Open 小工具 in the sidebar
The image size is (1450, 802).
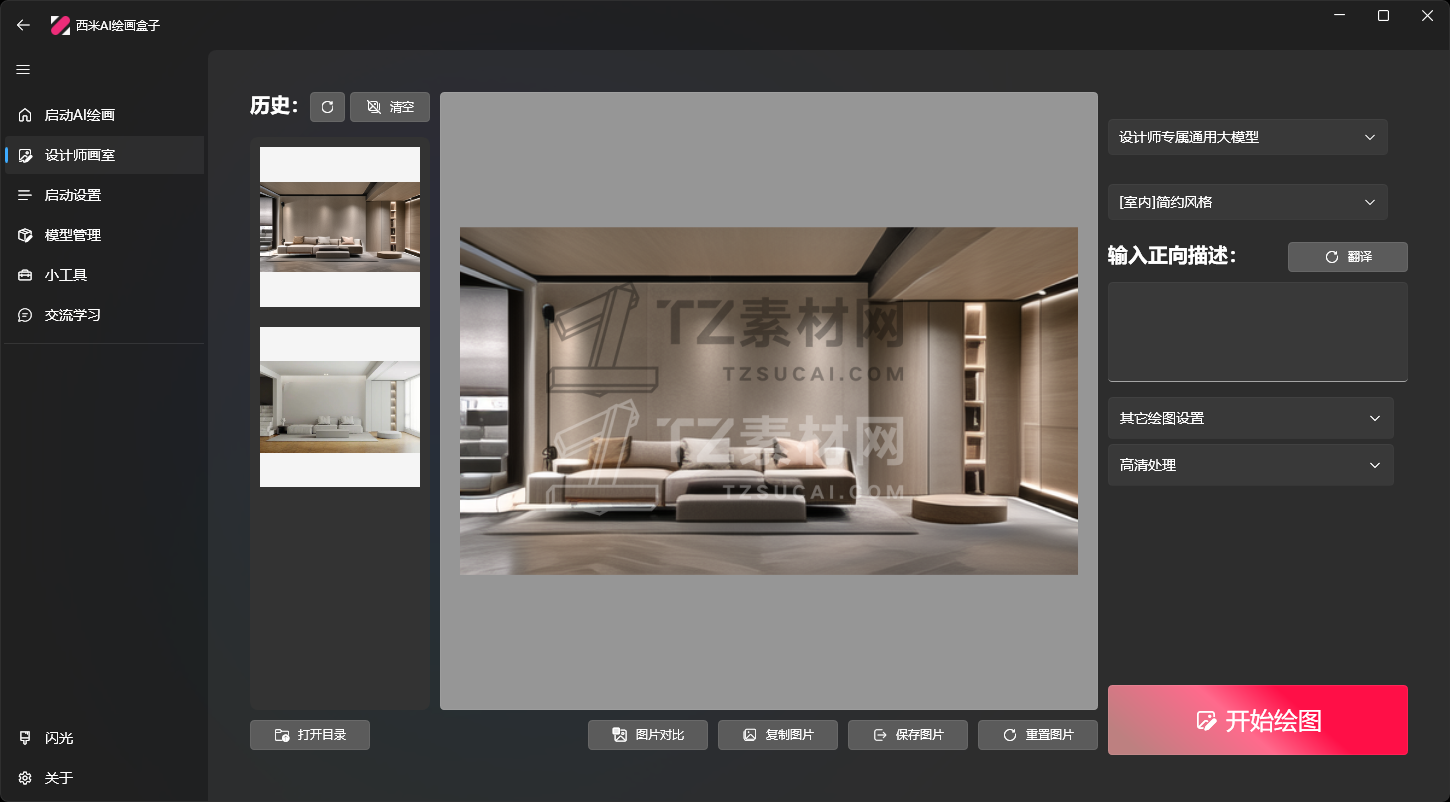click(x=105, y=275)
